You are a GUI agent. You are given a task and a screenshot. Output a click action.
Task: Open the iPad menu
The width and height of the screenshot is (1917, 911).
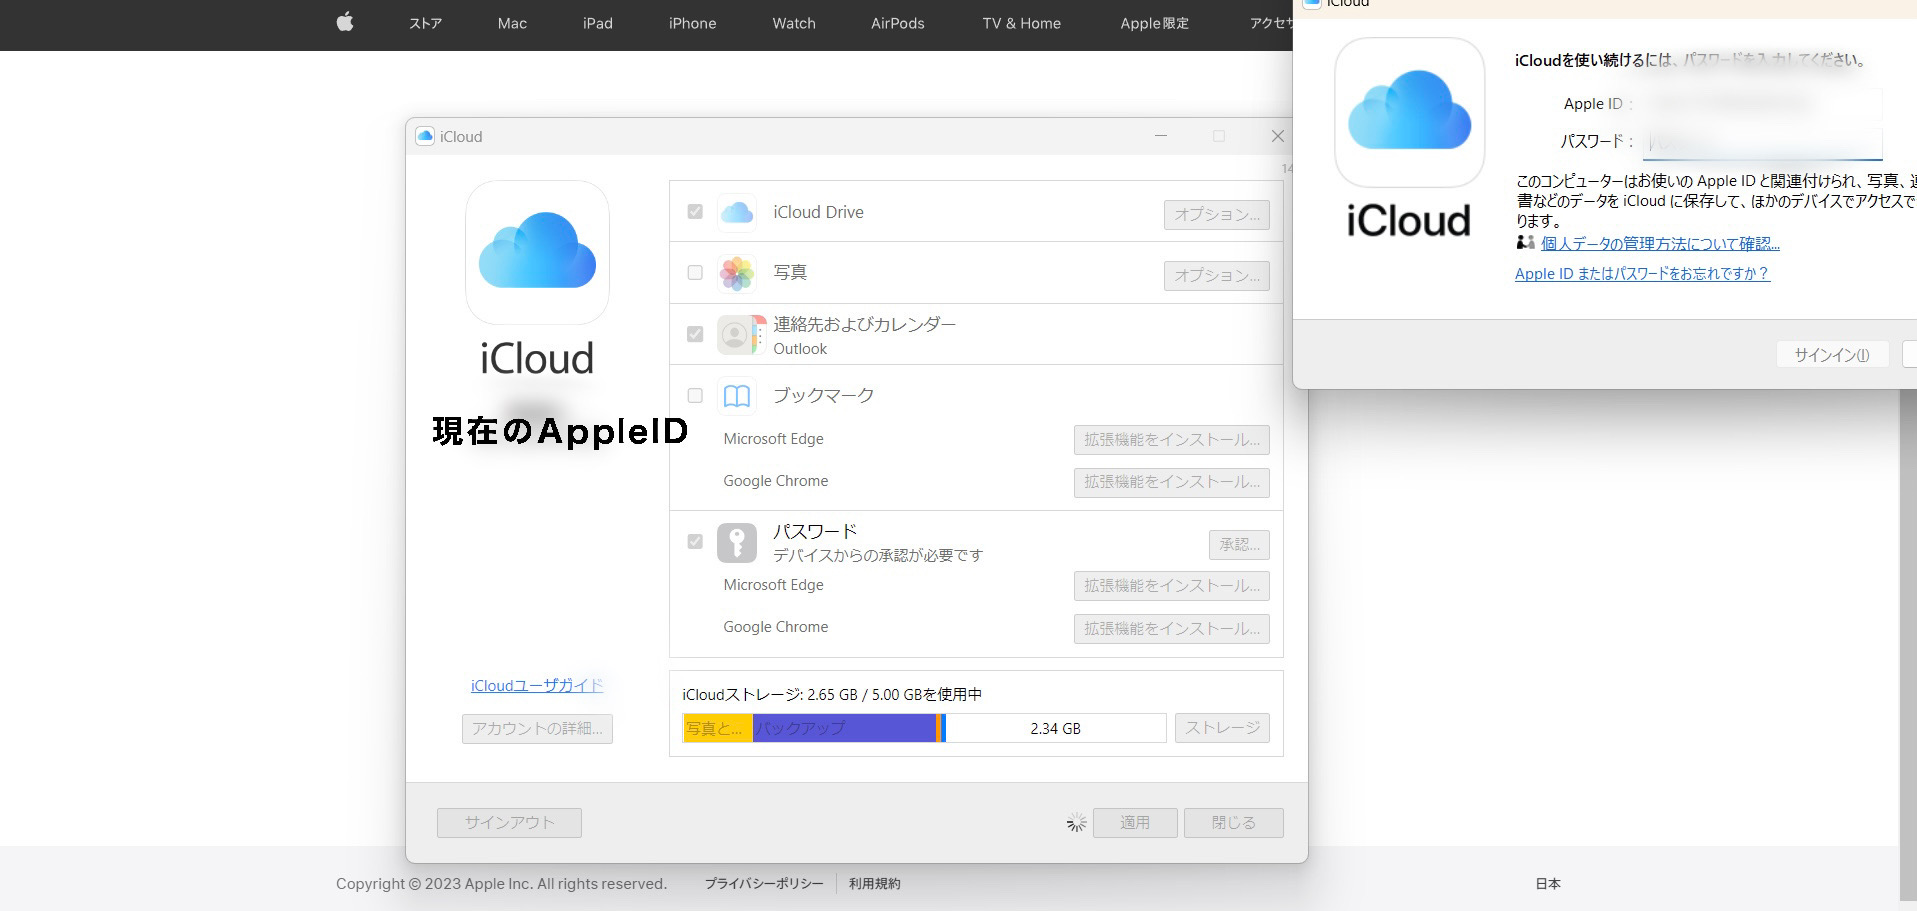point(598,23)
